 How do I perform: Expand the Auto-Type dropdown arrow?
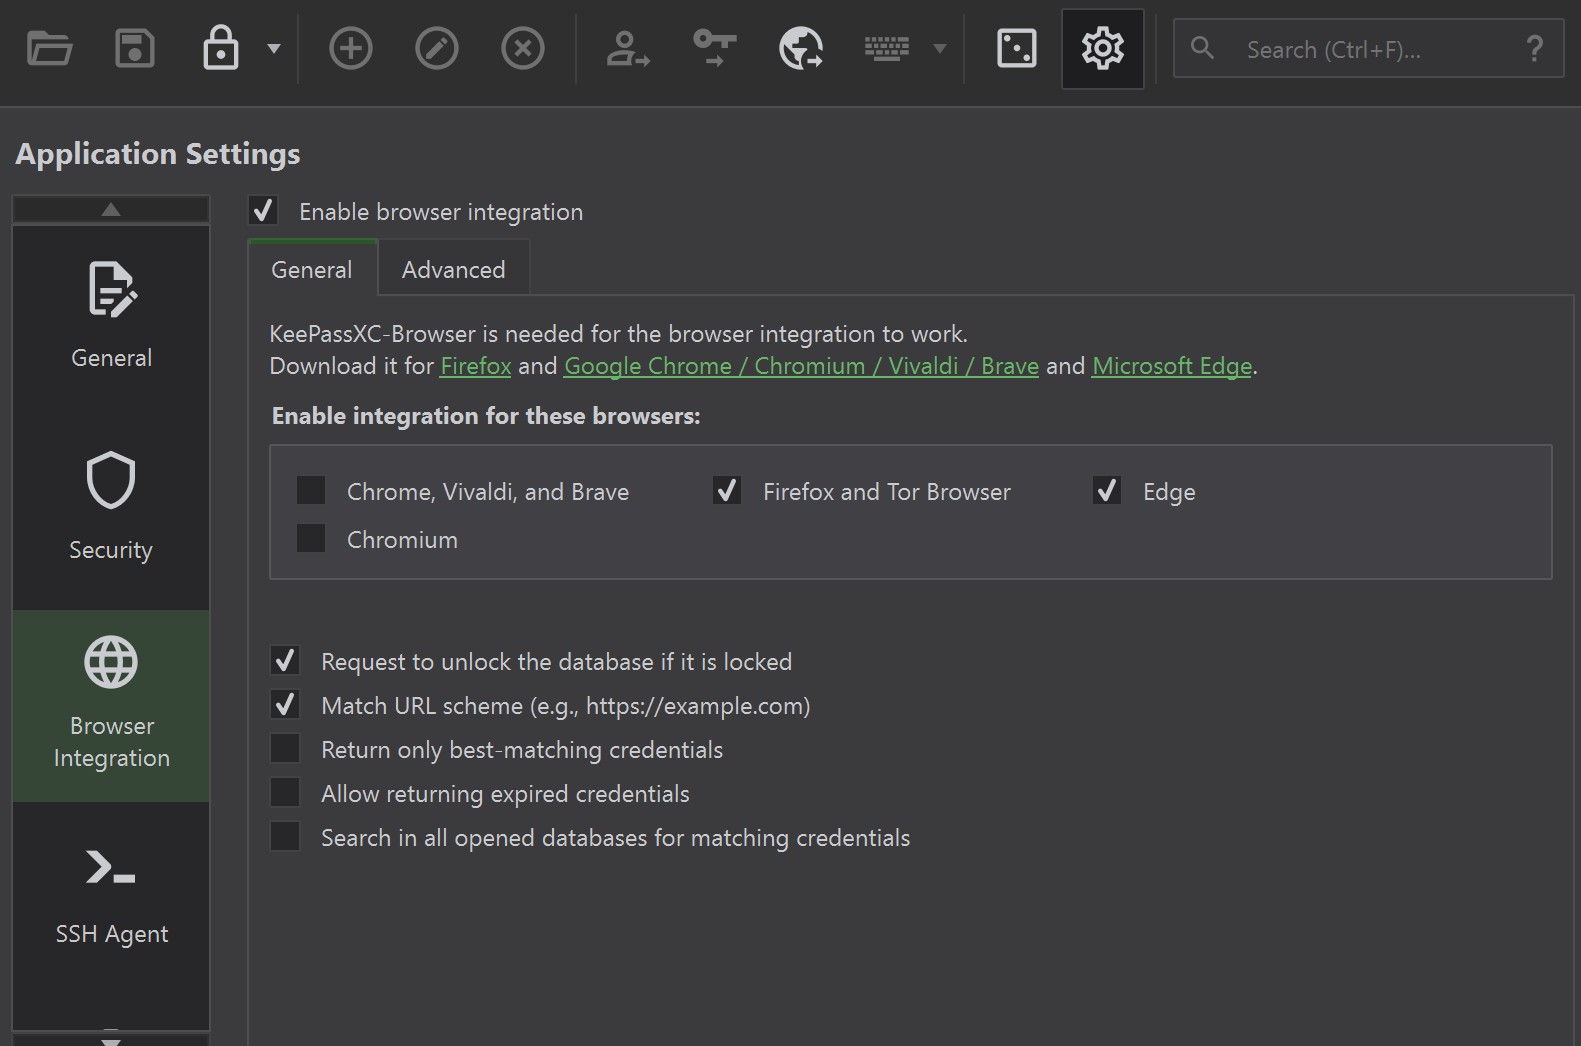pos(939,48)
